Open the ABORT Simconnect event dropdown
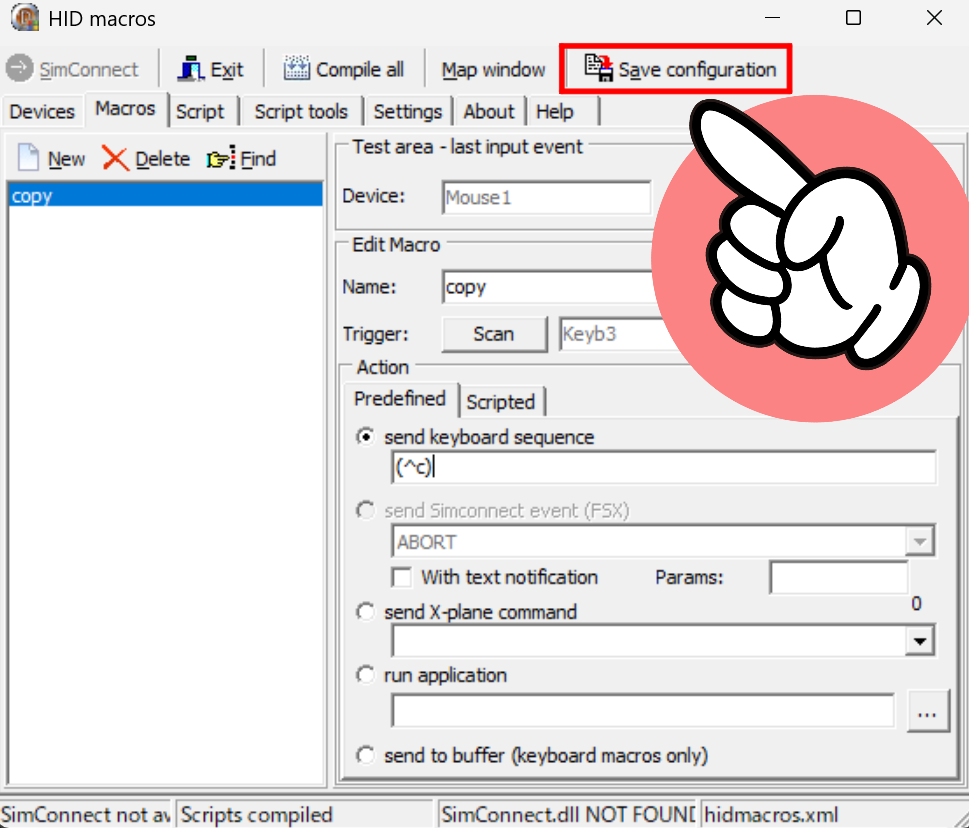The height and width of the screenshot is (828, 969). pyautogui.click(x=919, y=542)
